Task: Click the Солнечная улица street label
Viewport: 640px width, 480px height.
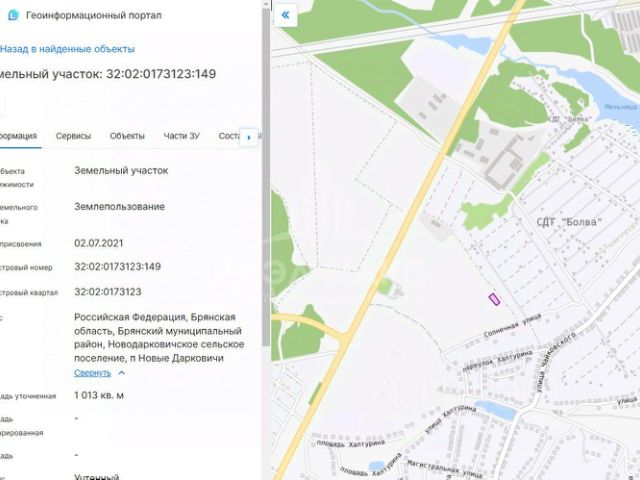Action: [513, 325]
